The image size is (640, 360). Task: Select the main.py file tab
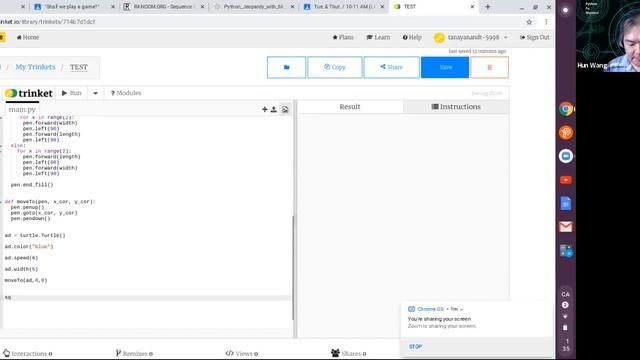[x=22, y=109]
